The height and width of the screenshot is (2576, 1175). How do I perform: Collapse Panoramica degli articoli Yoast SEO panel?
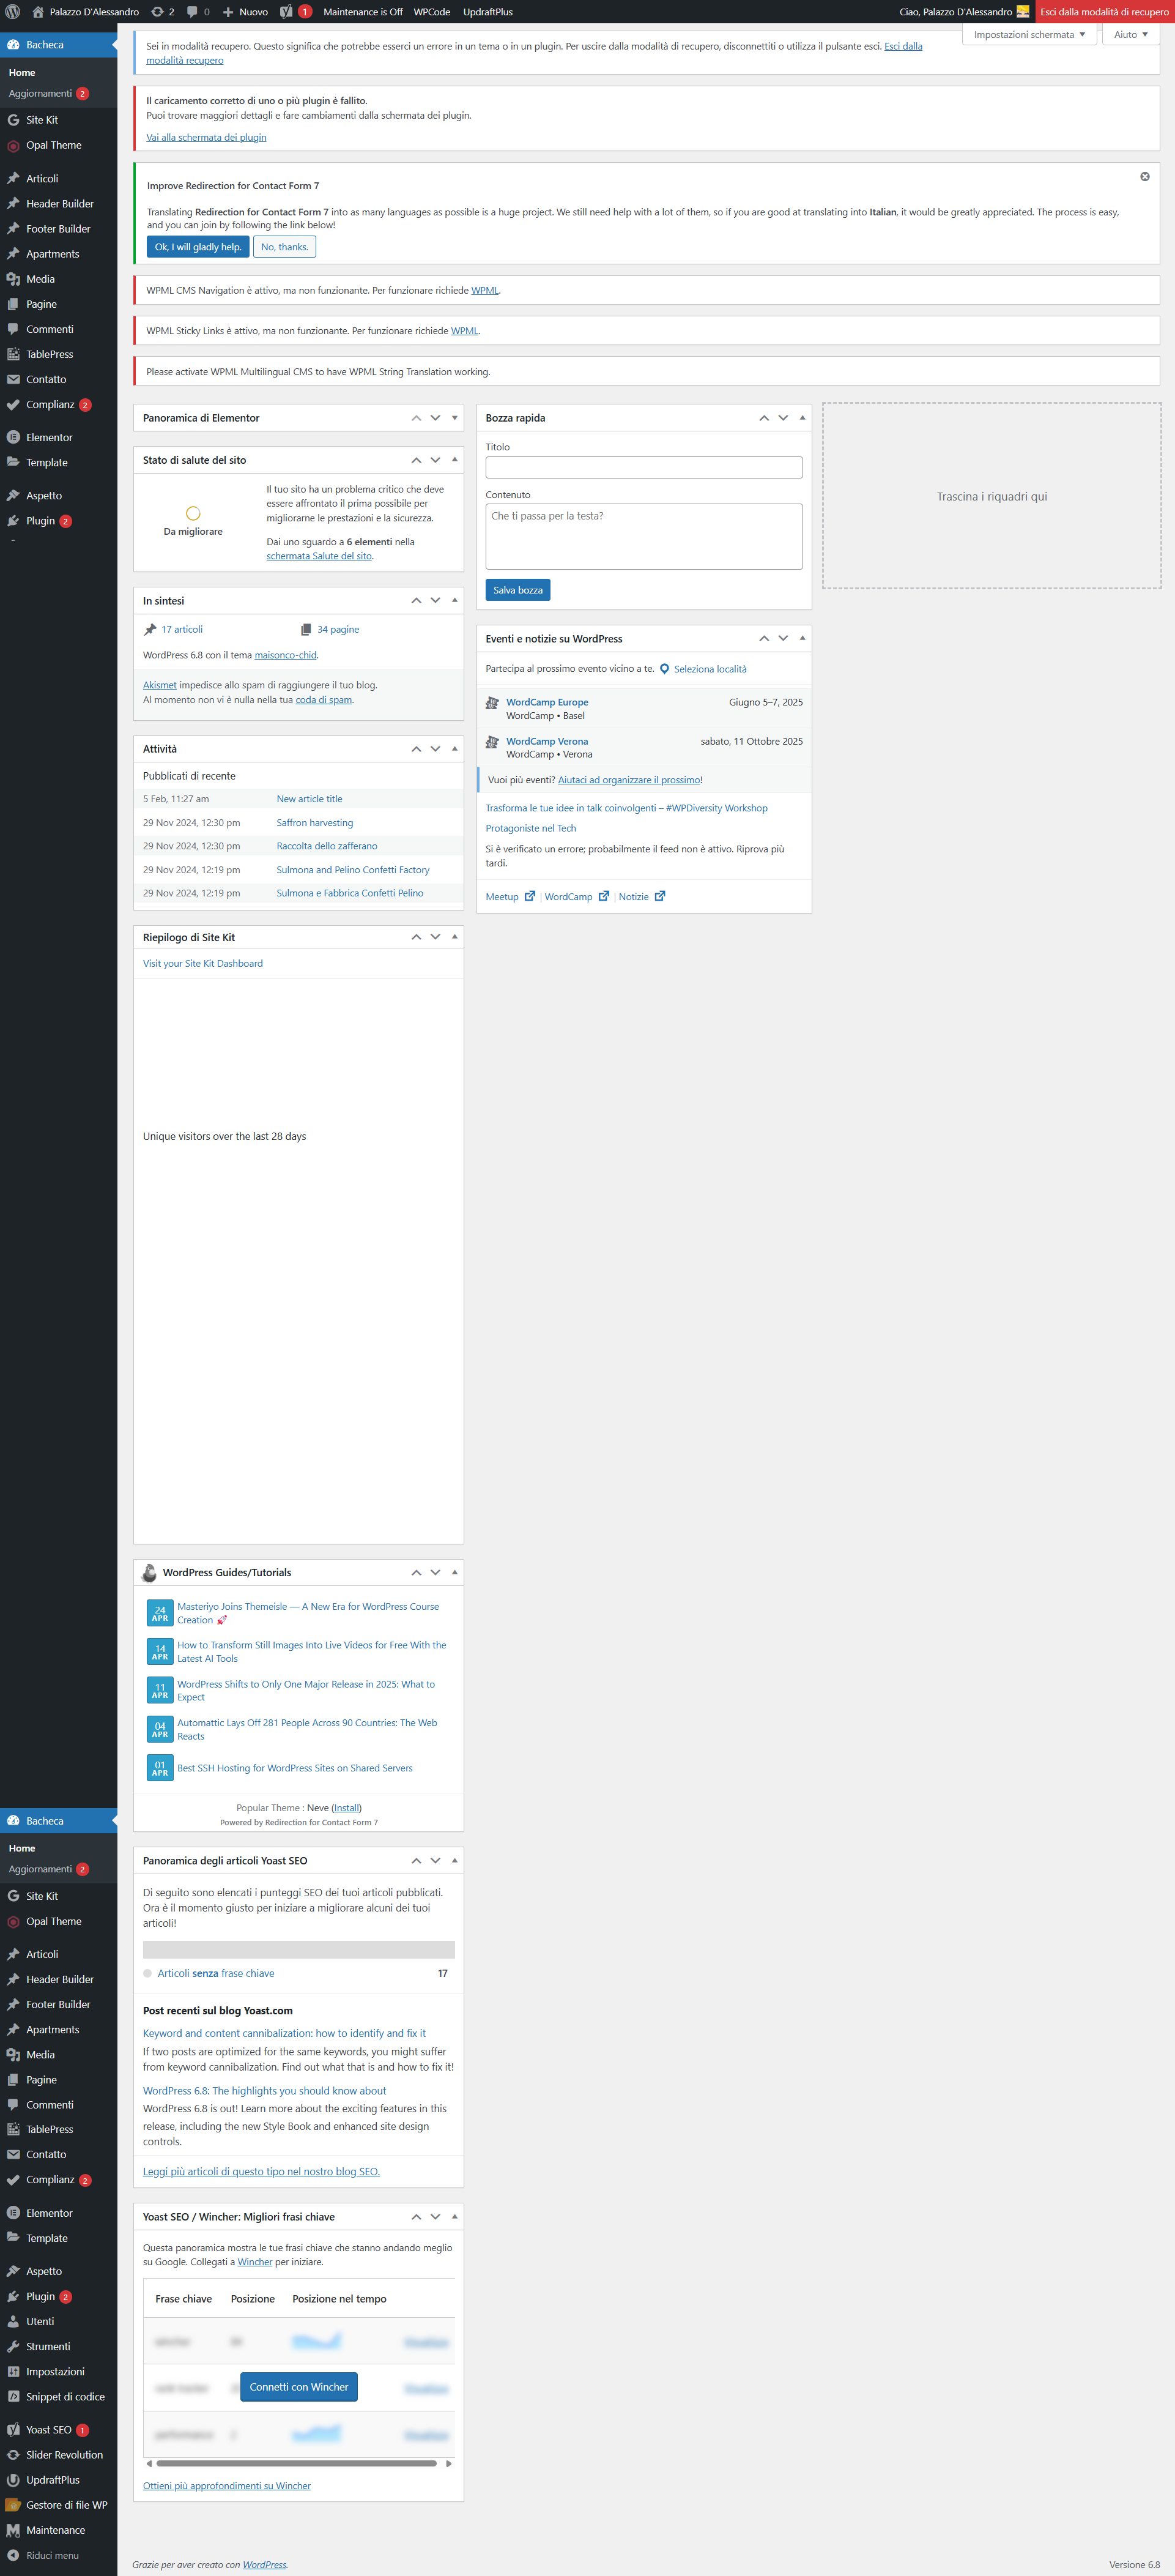[x=455, y=1860]
